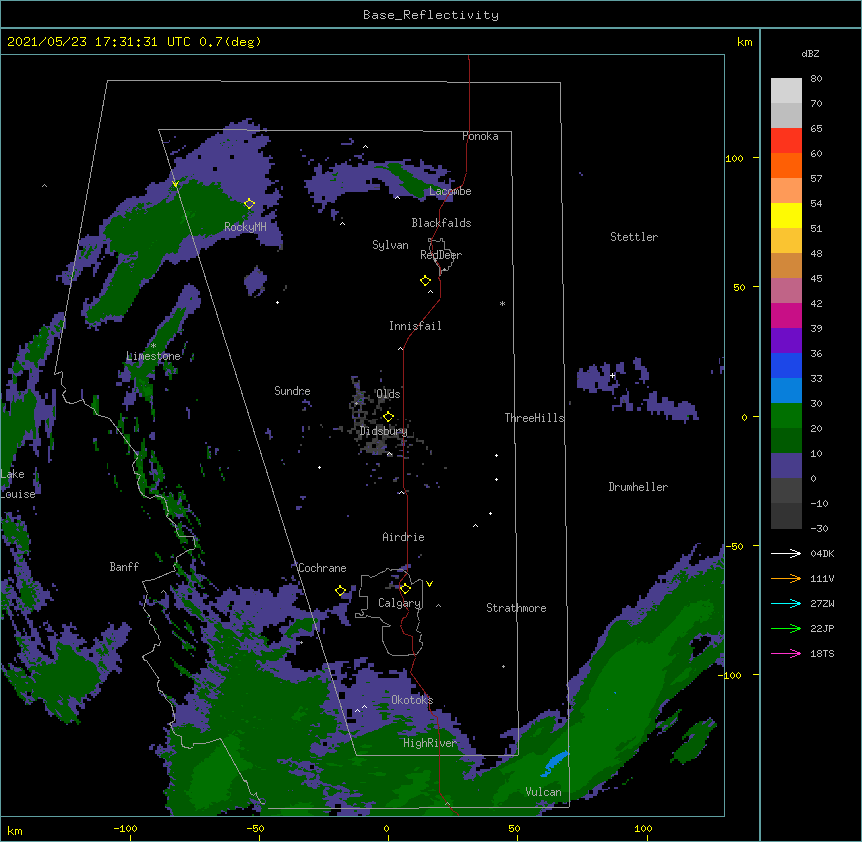The height and width of the screenshot is (842, 862).
Task: Pick the lightest gray swatch at scale top
Action: point(786,90)
